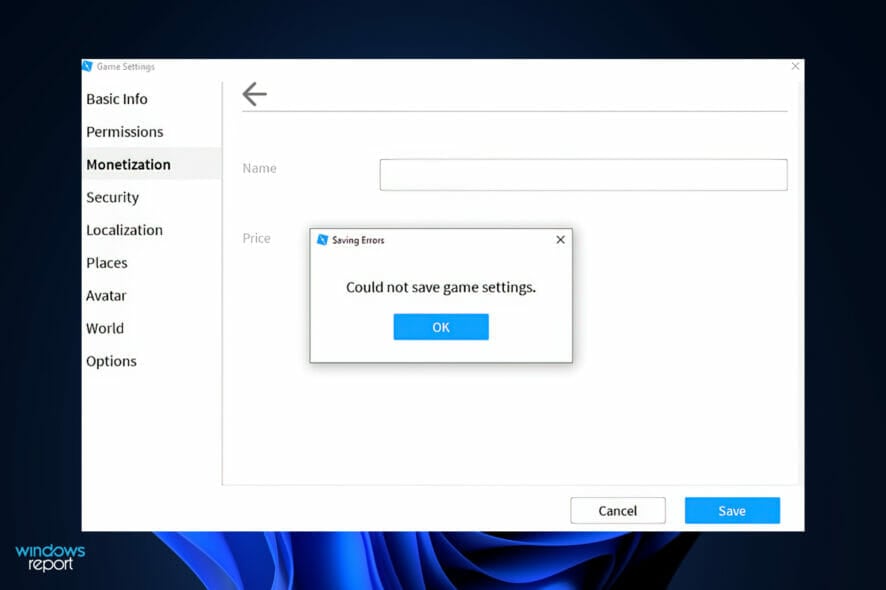Viewport: 886px width, 590px height.
Task: Close the Saving Errors dialog with X
Action: click(560, 240)
